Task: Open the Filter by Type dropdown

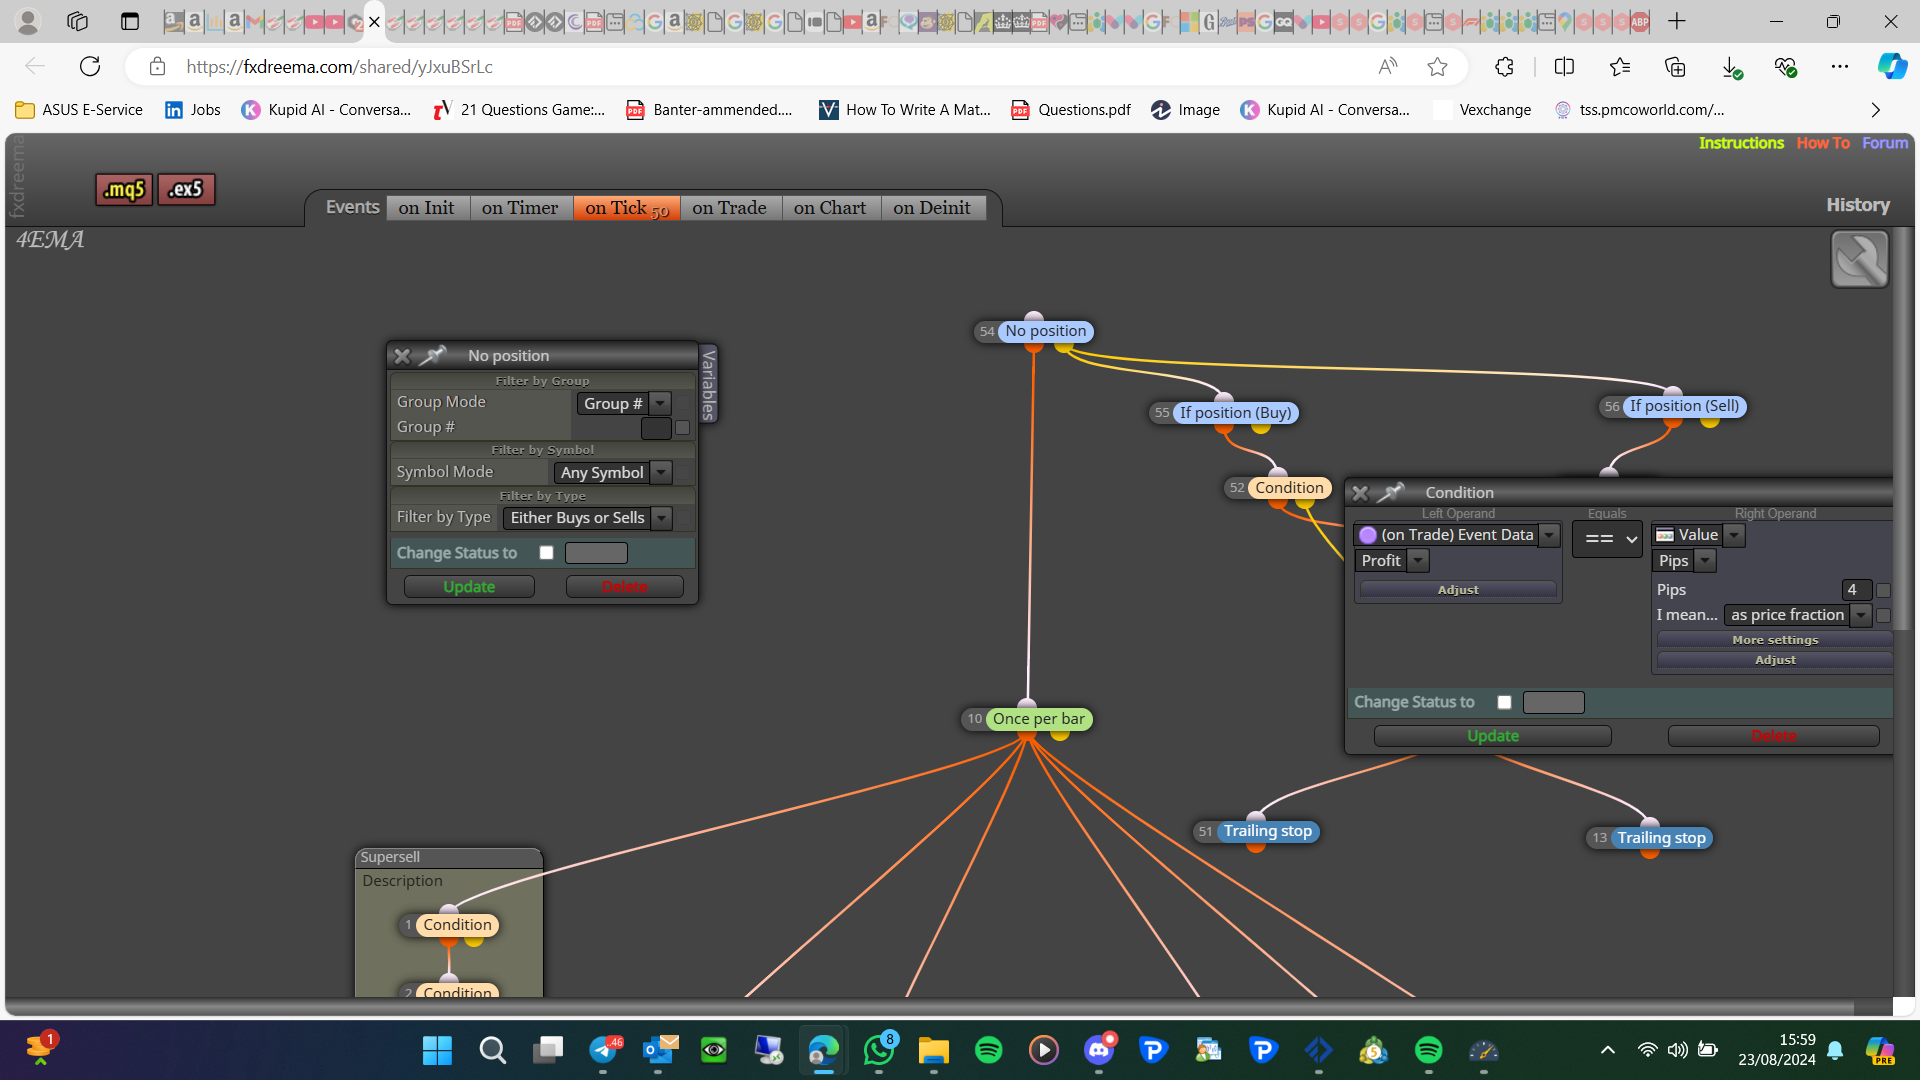Action: 587,518
